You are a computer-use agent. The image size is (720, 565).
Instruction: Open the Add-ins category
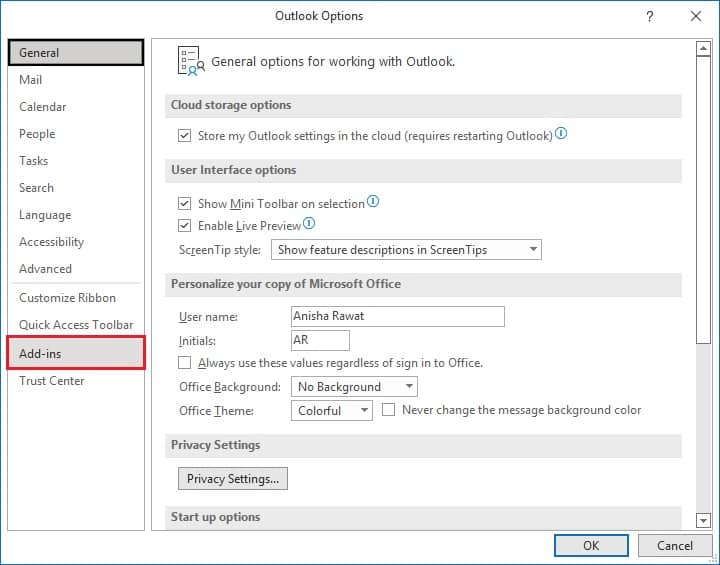point(76,353)
